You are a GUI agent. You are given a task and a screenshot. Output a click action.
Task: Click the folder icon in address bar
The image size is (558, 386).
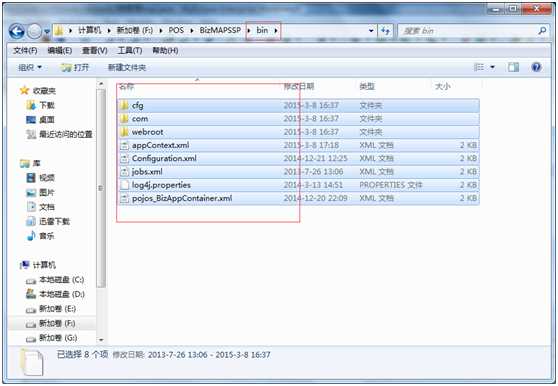[x=59, y=31]
